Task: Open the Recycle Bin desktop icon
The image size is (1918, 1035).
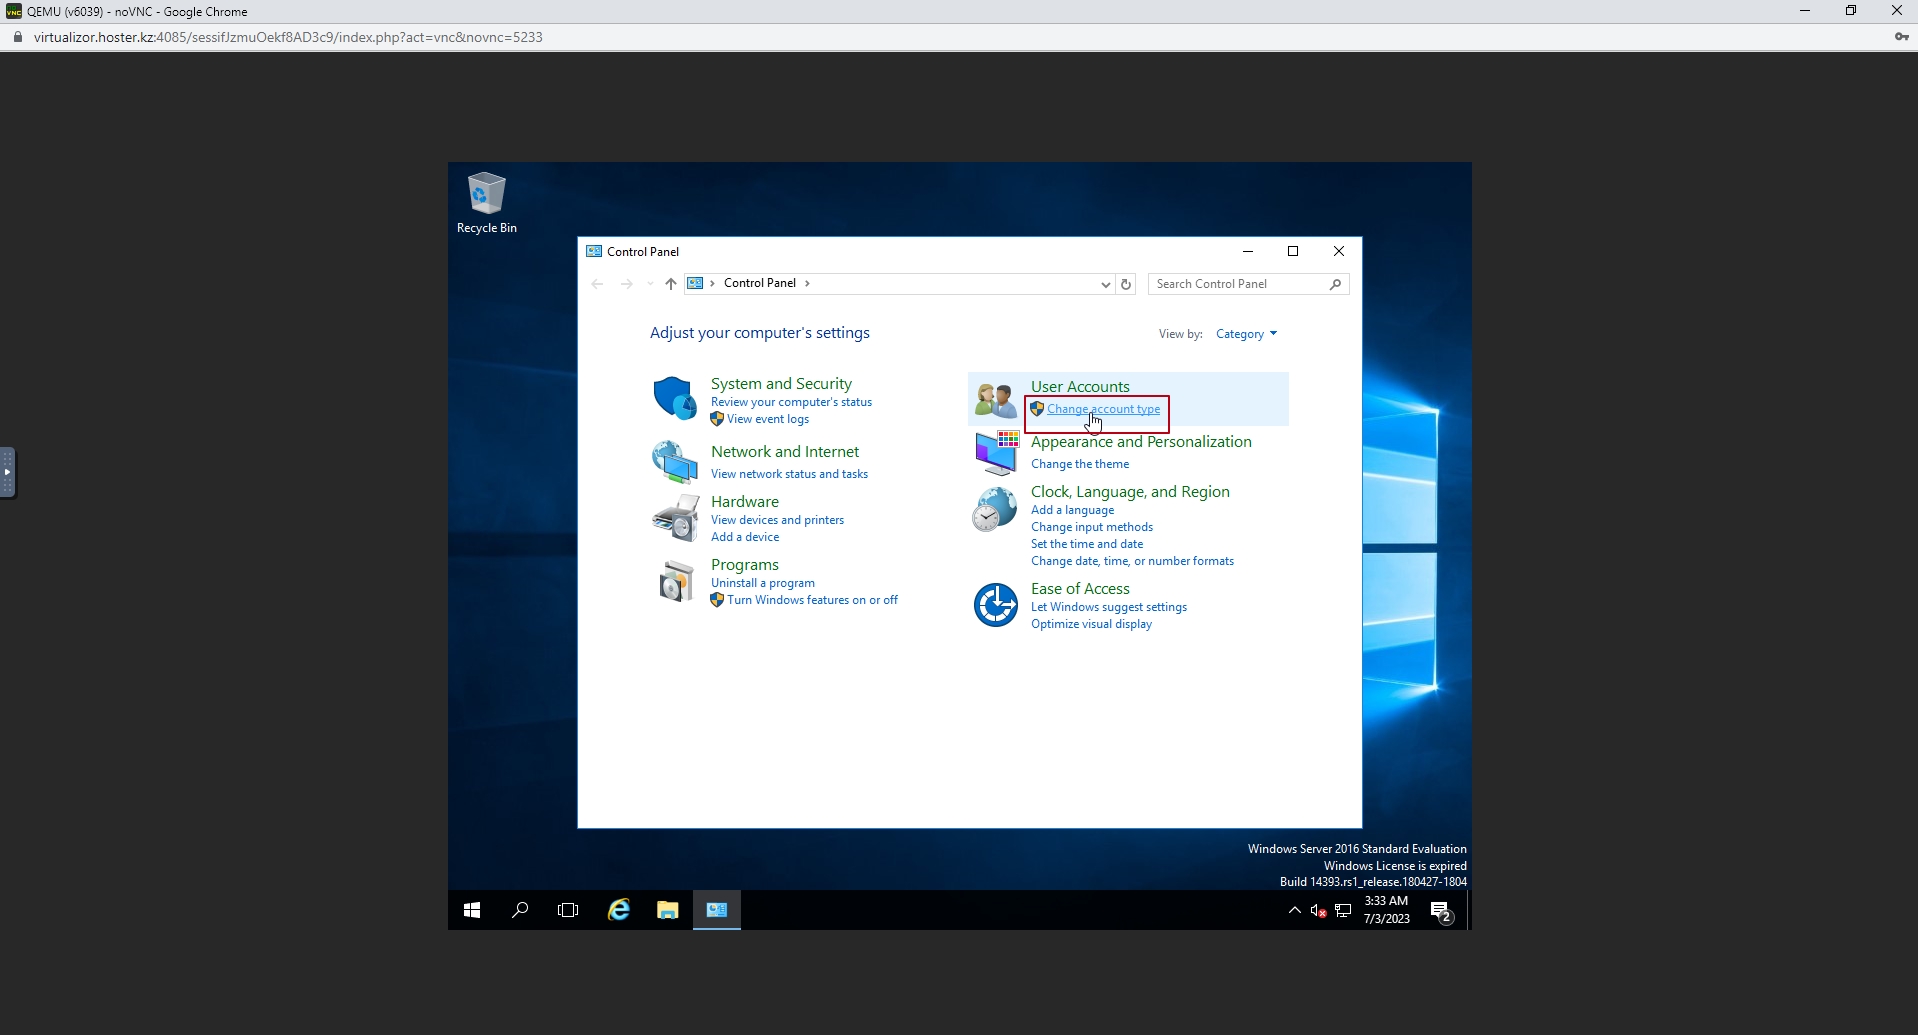Action: [487, 203]
